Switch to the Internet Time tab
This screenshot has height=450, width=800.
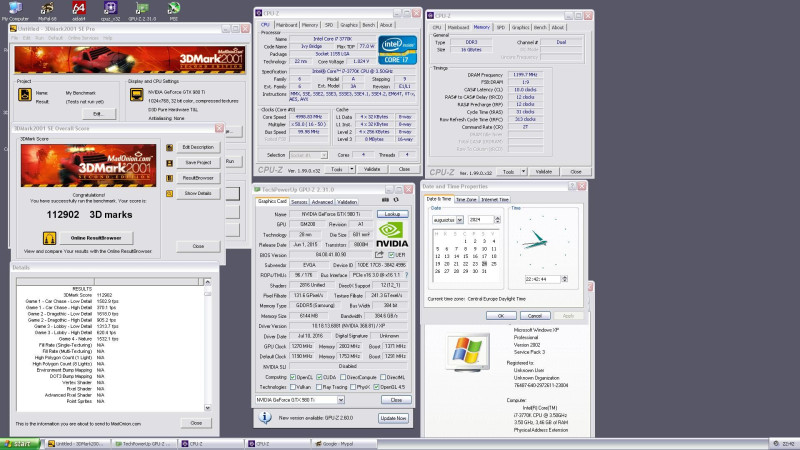(x=495, y=199)
